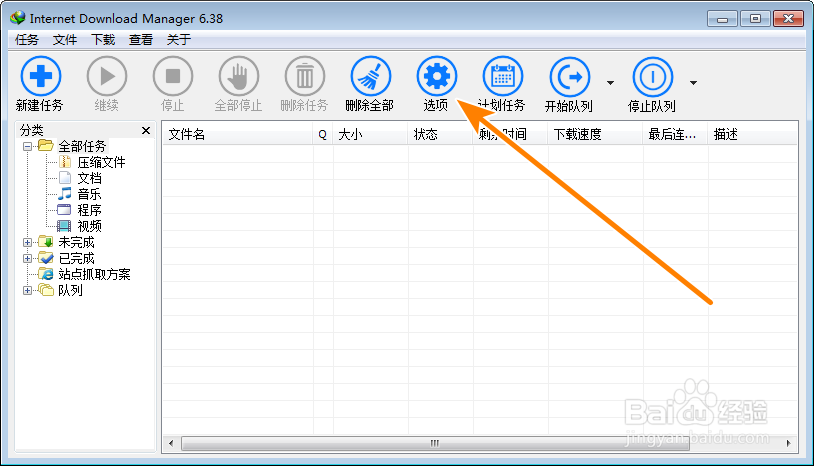This screenshot has height=466, width=814.
Task: Click the scrollbar right arrow
Action: pos(789,443)
